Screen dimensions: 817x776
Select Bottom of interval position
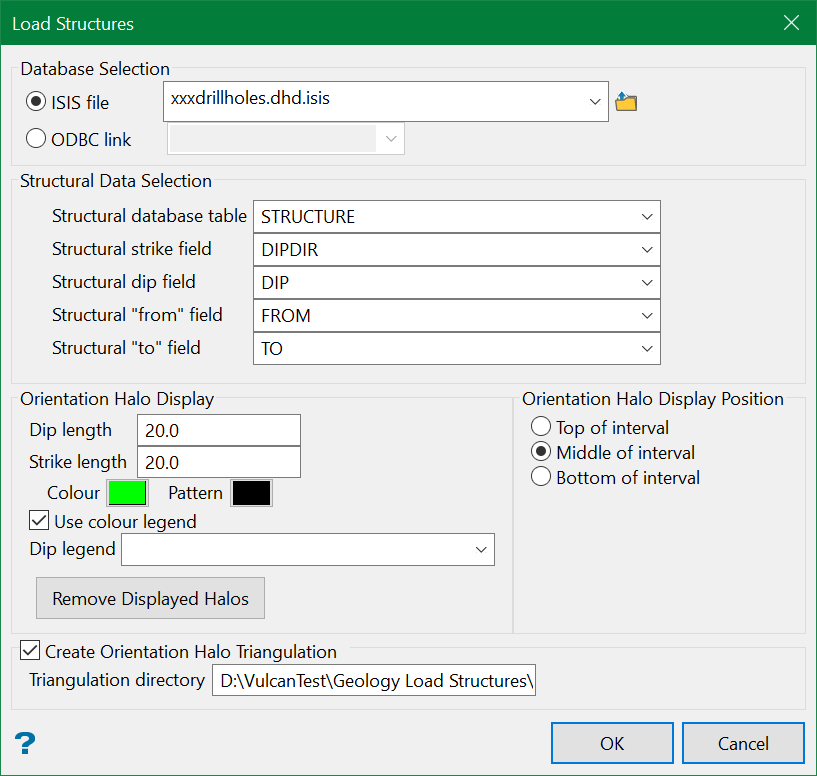pos(541,477)
